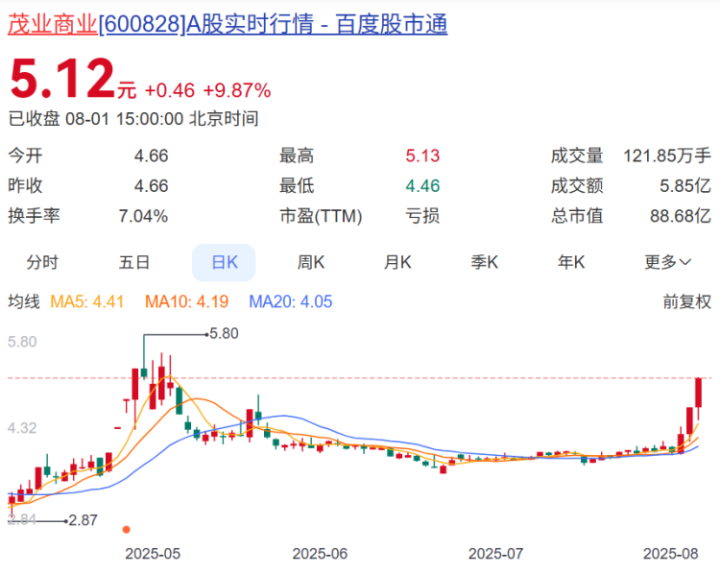Viewport: 720px width, 574px height.
Task: Click the +9.87% change percentage
Action: (237, 90)
